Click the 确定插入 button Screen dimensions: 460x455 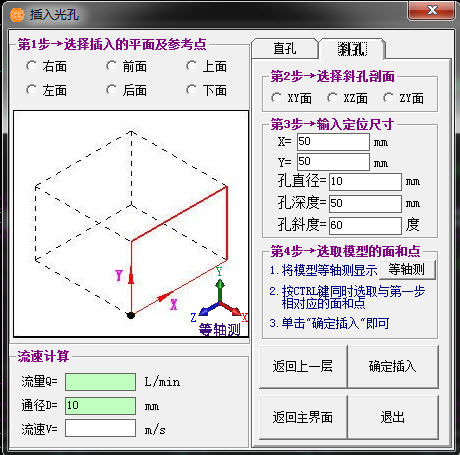pyautogui.click(x=393, y=366)
